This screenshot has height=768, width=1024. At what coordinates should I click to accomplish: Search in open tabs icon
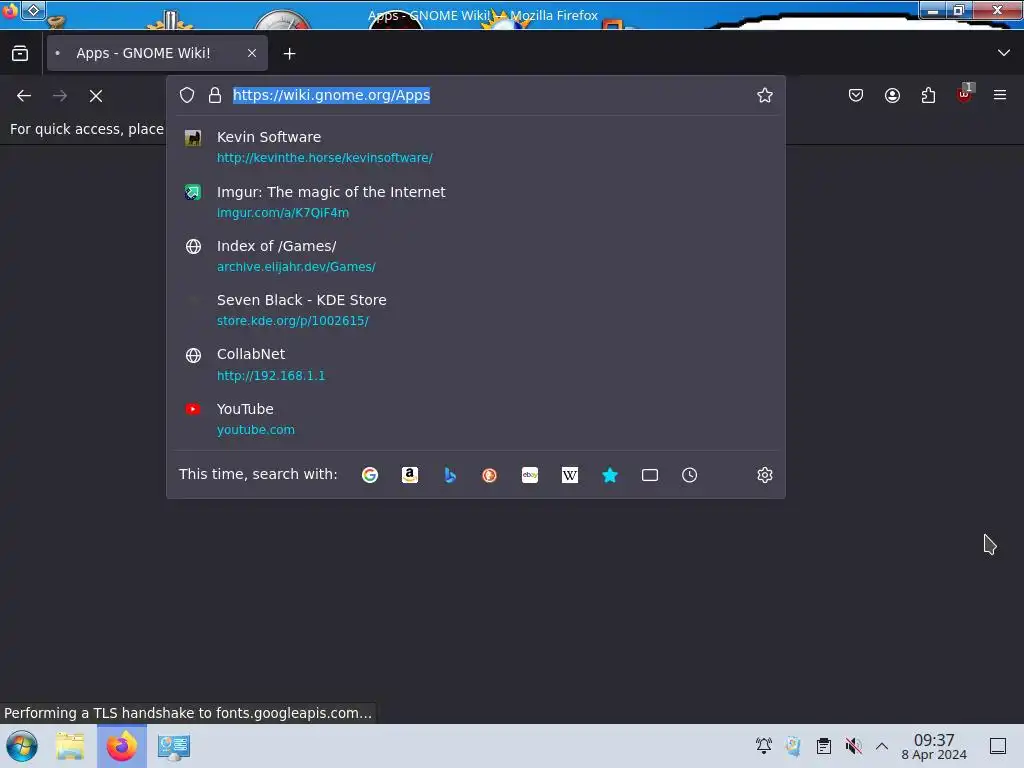point(650,475)
